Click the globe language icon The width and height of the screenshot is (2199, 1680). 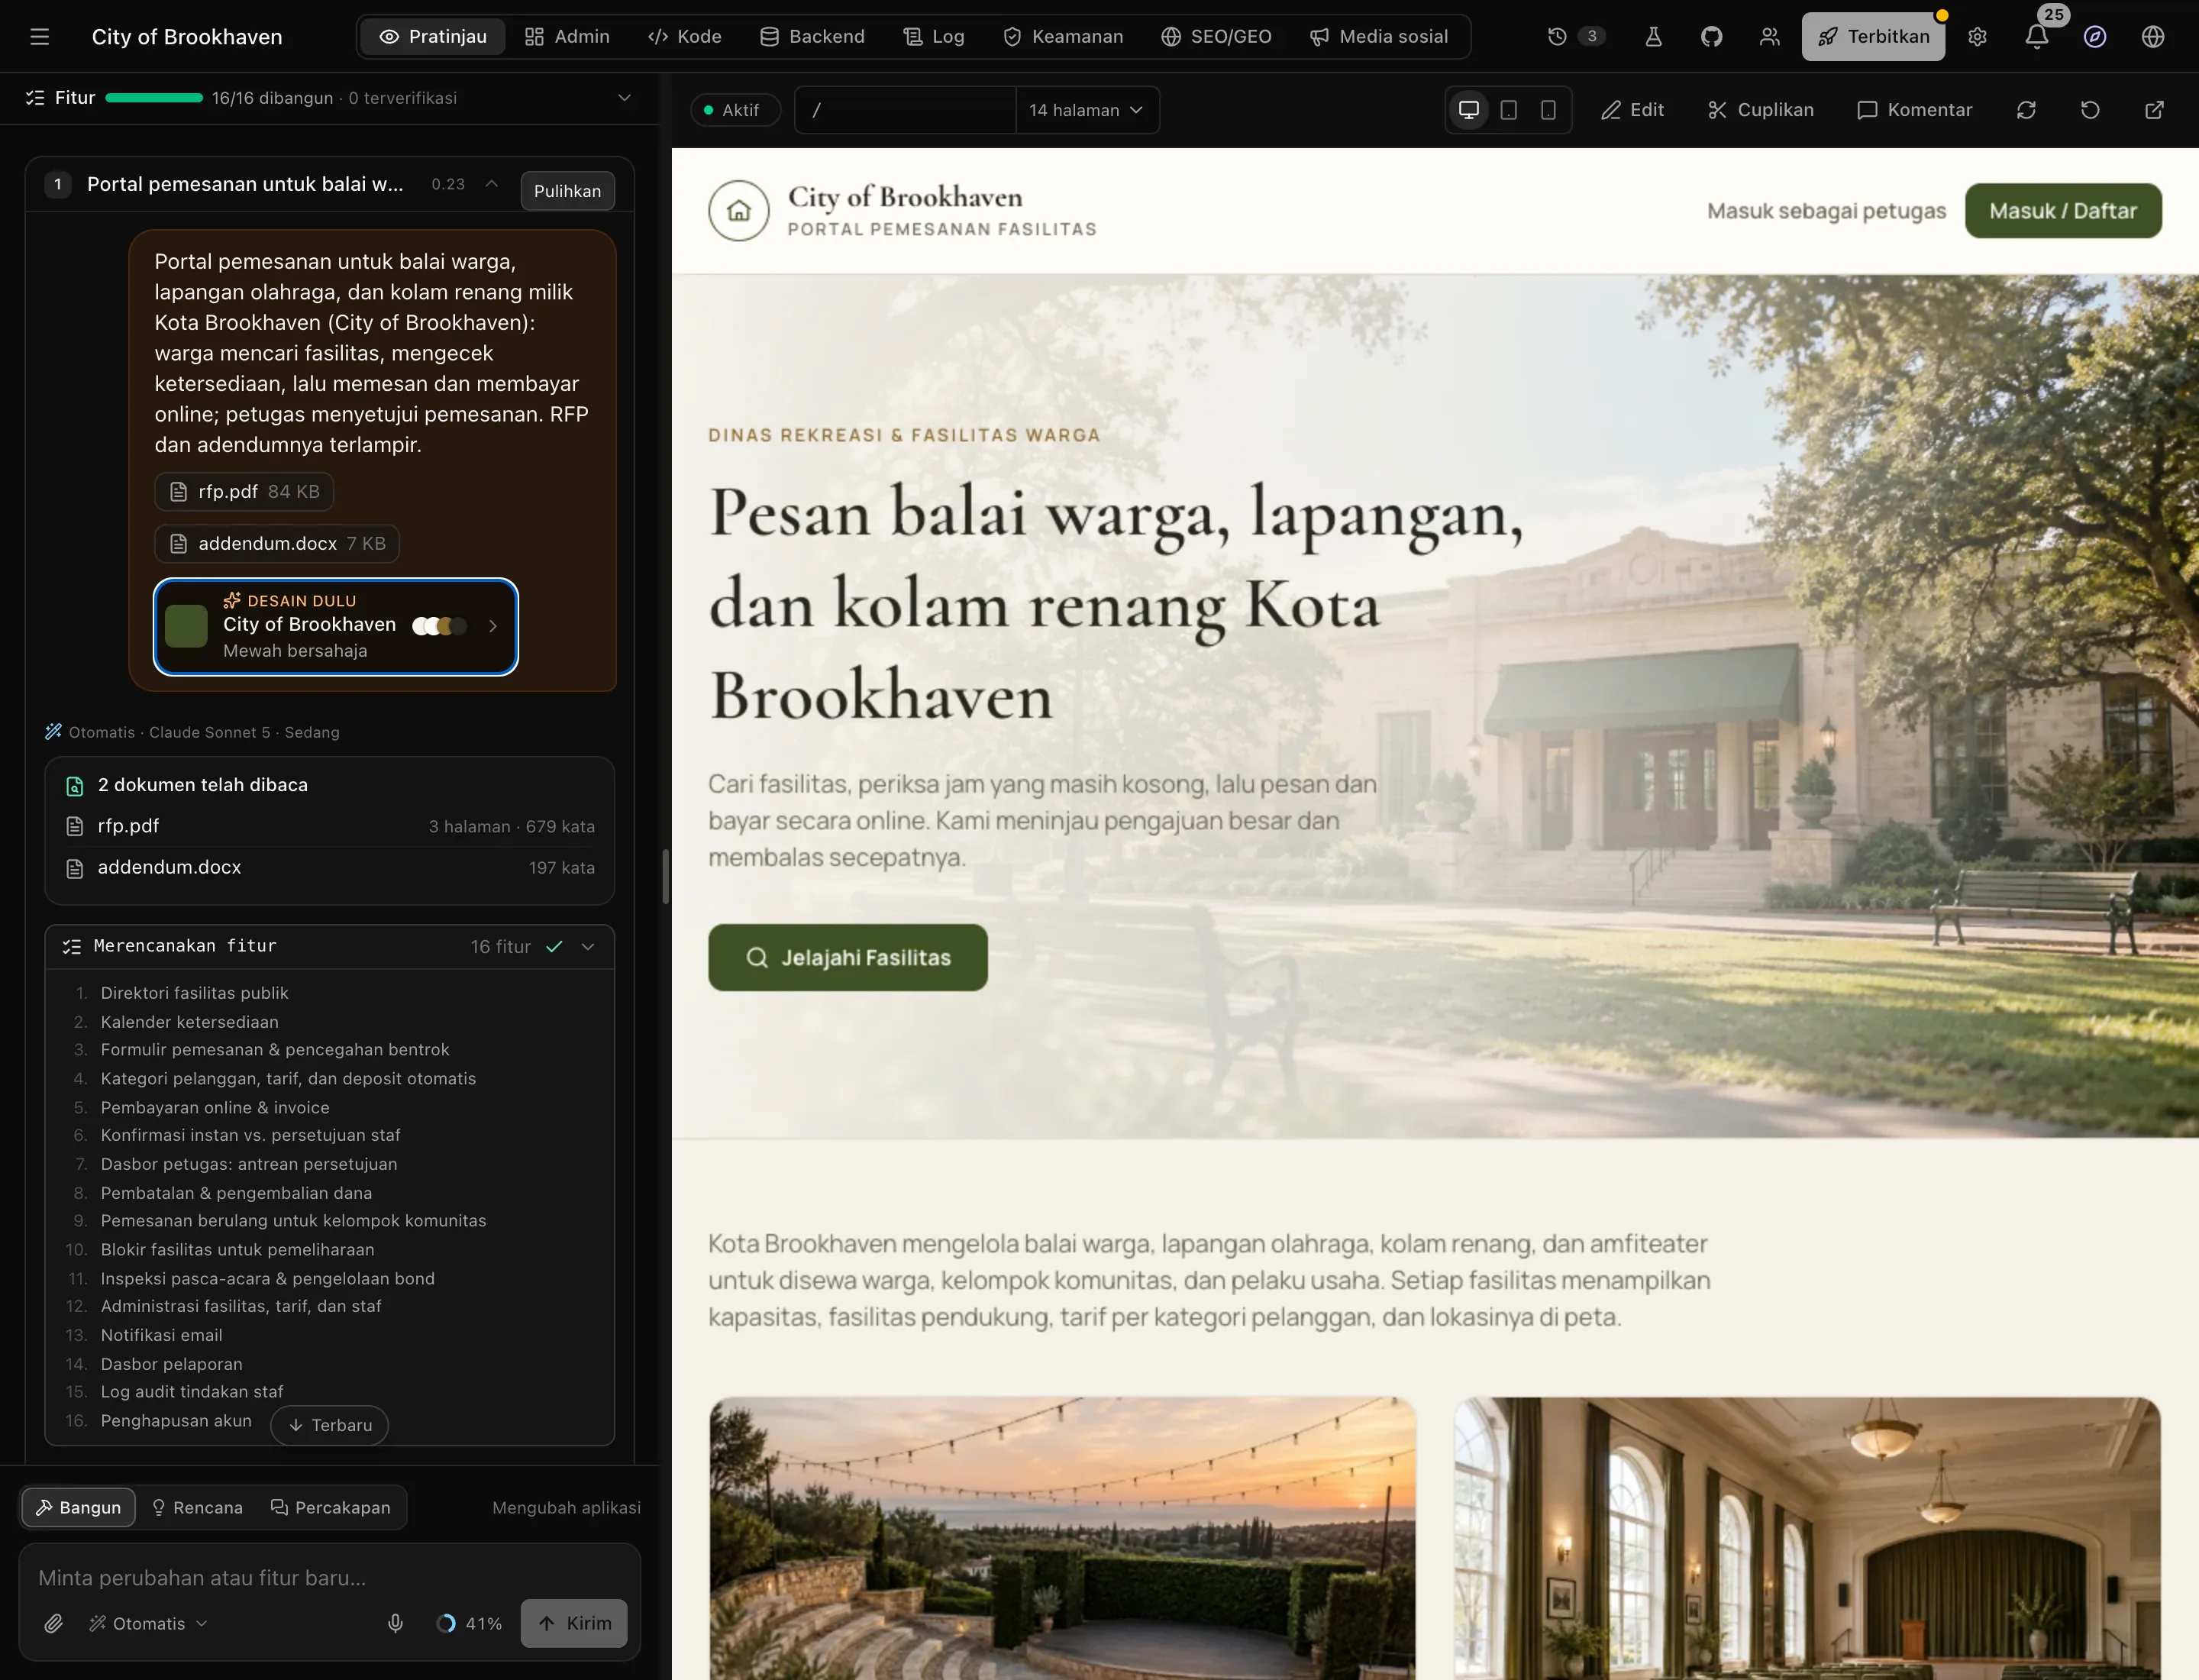pos(2153,37)
